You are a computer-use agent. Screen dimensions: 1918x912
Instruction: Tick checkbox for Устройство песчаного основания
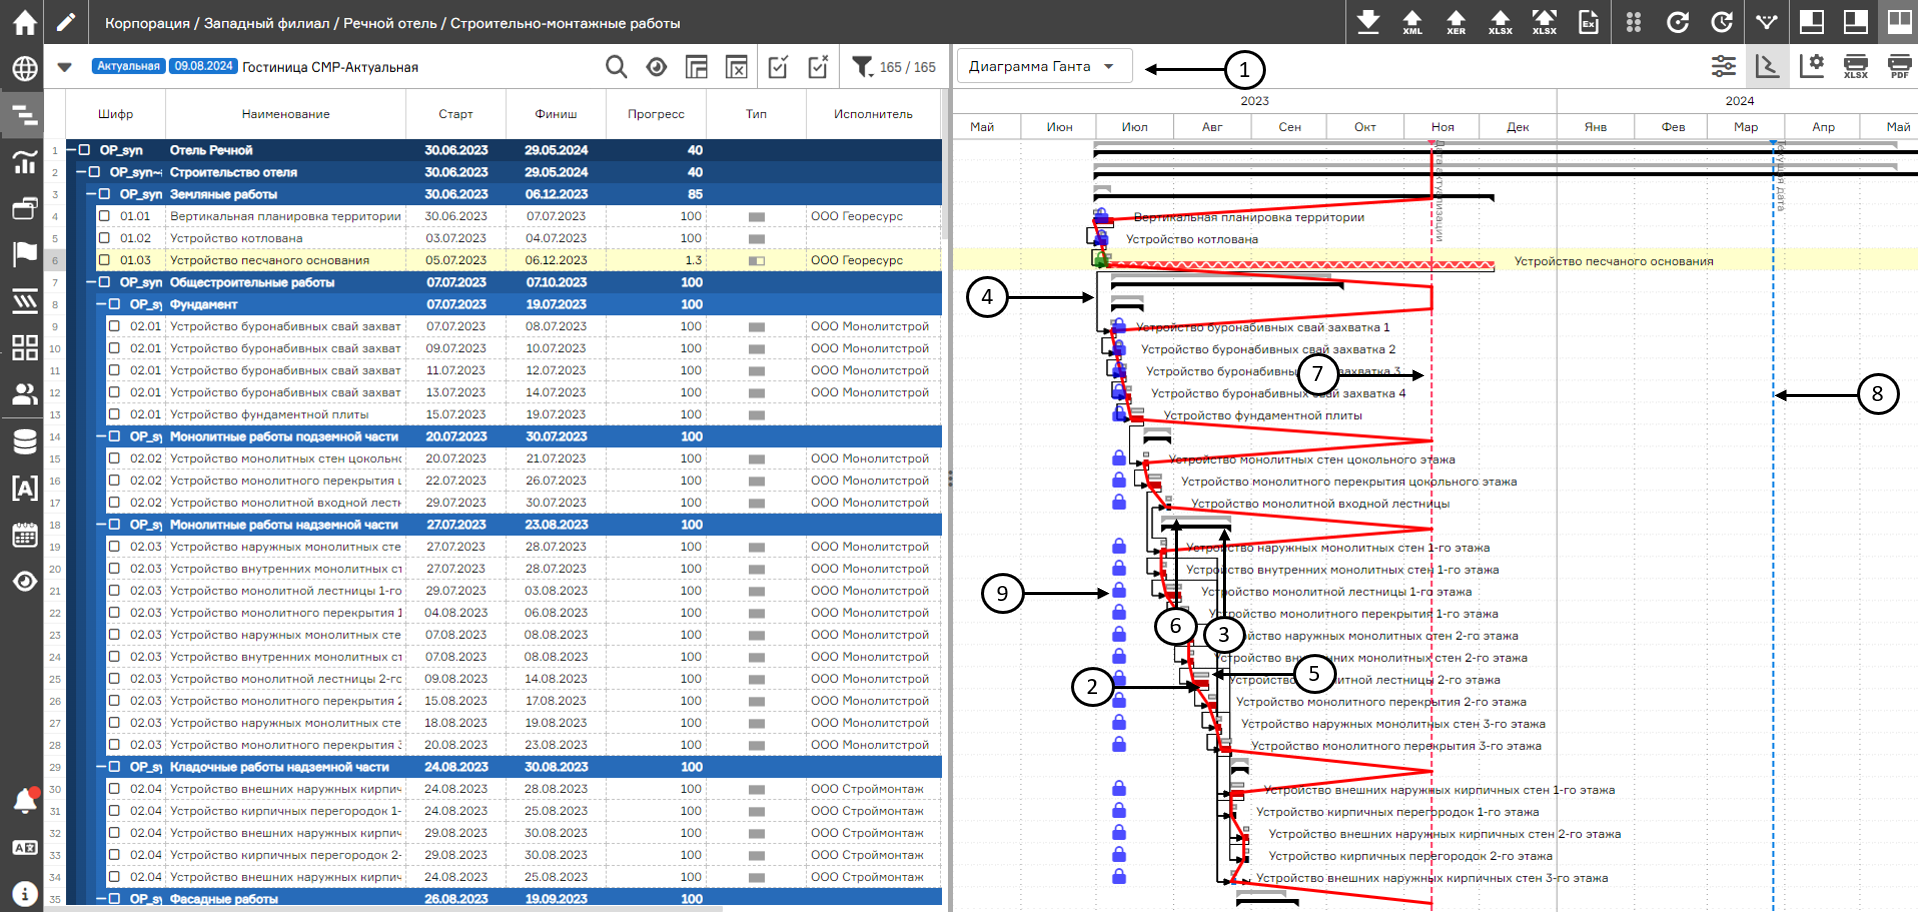pos(104,260)
